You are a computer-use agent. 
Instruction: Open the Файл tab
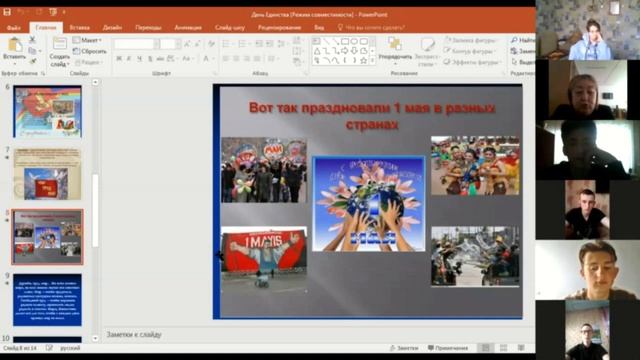pyautogui.click(x=13, y=28)
